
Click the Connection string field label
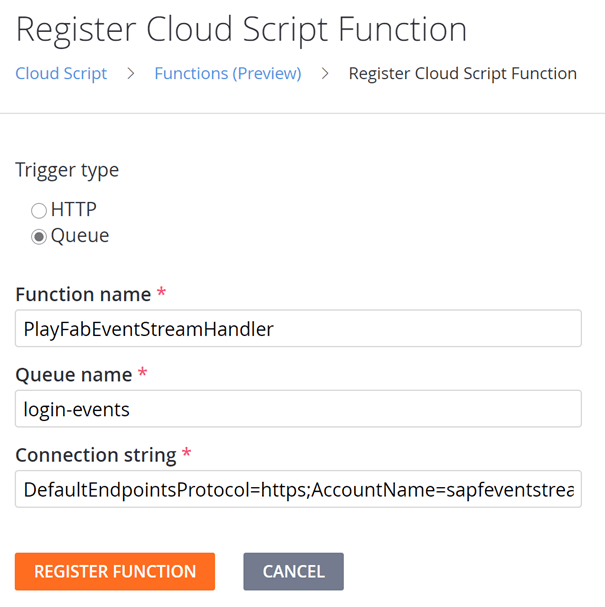coord(96,455)
